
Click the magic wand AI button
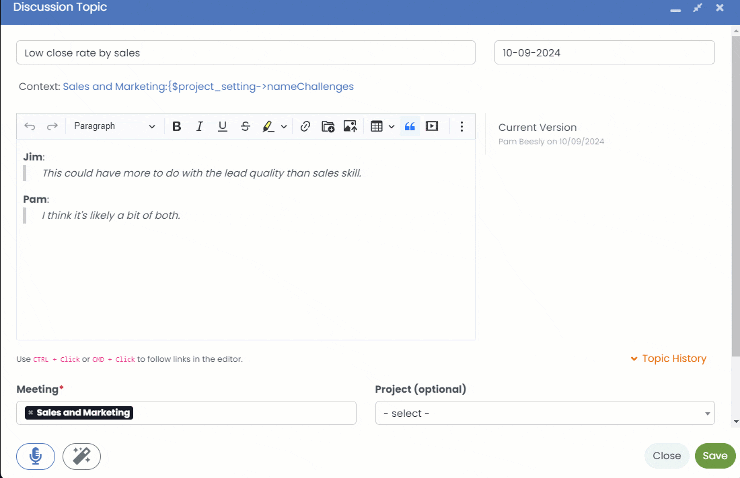click(81, 456)
